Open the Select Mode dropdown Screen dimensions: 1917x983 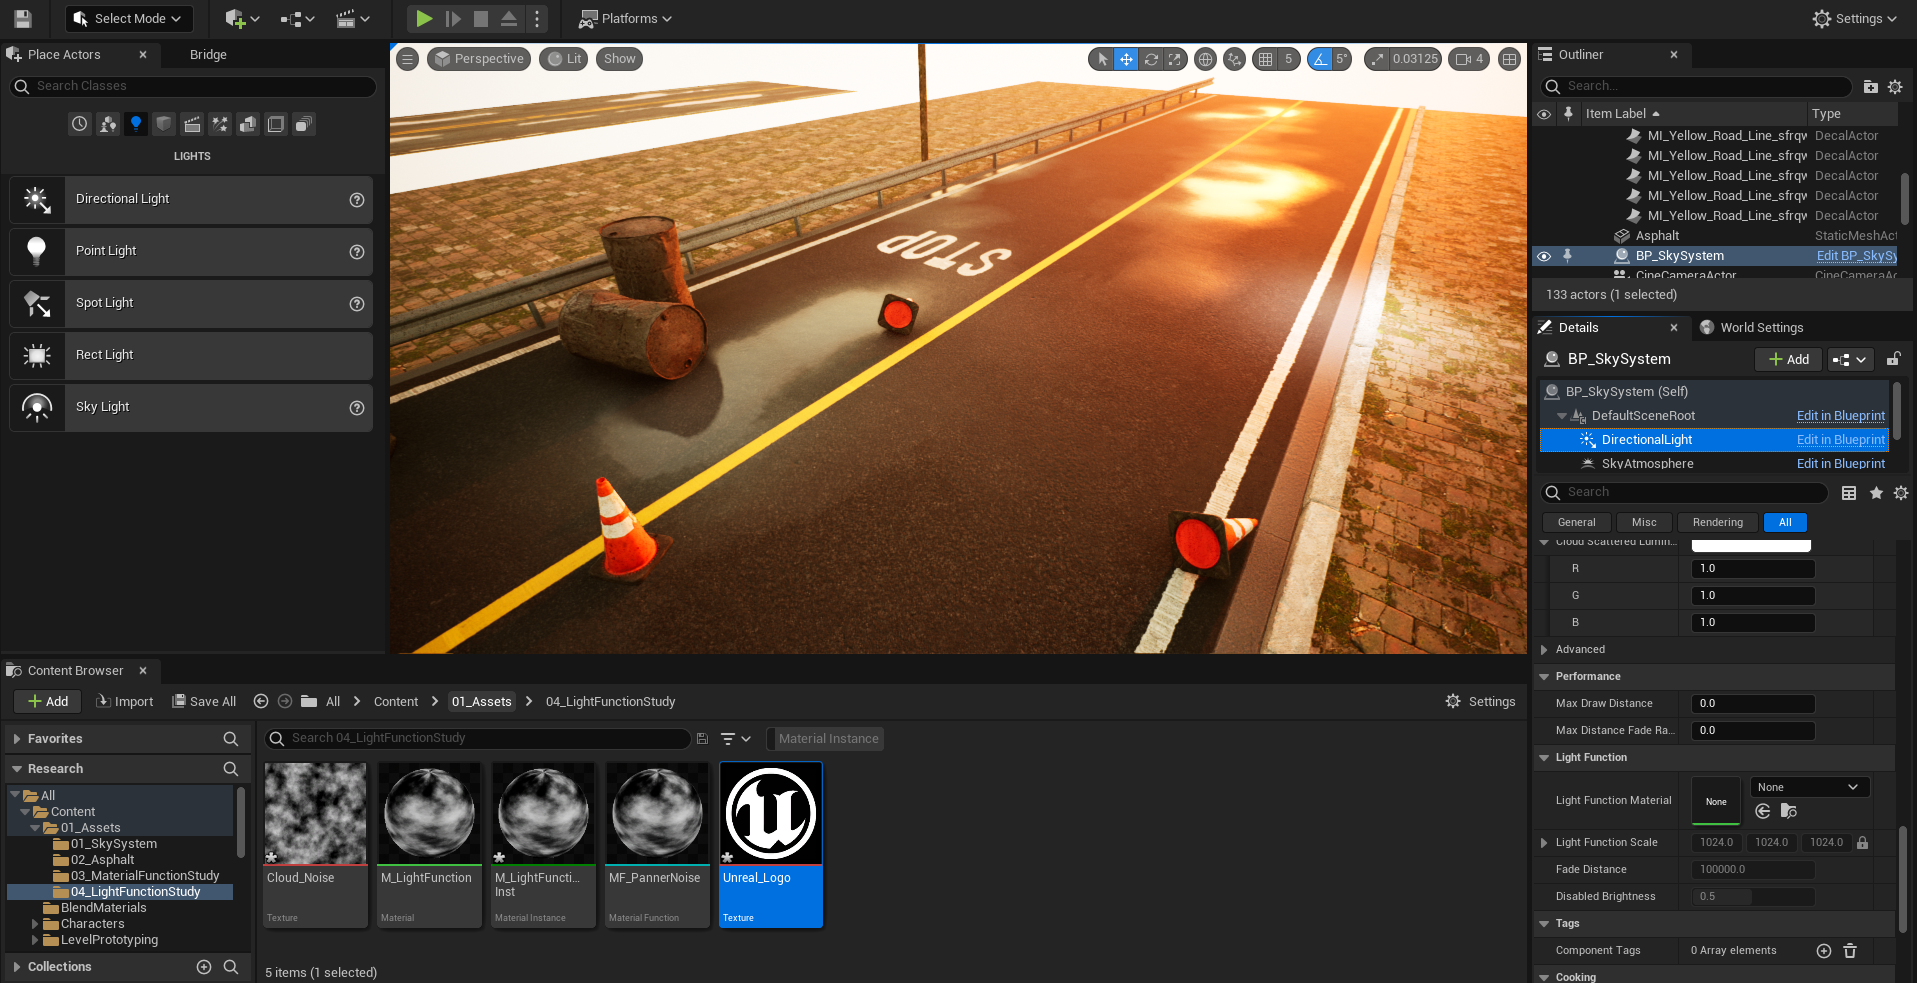point(127,18)
